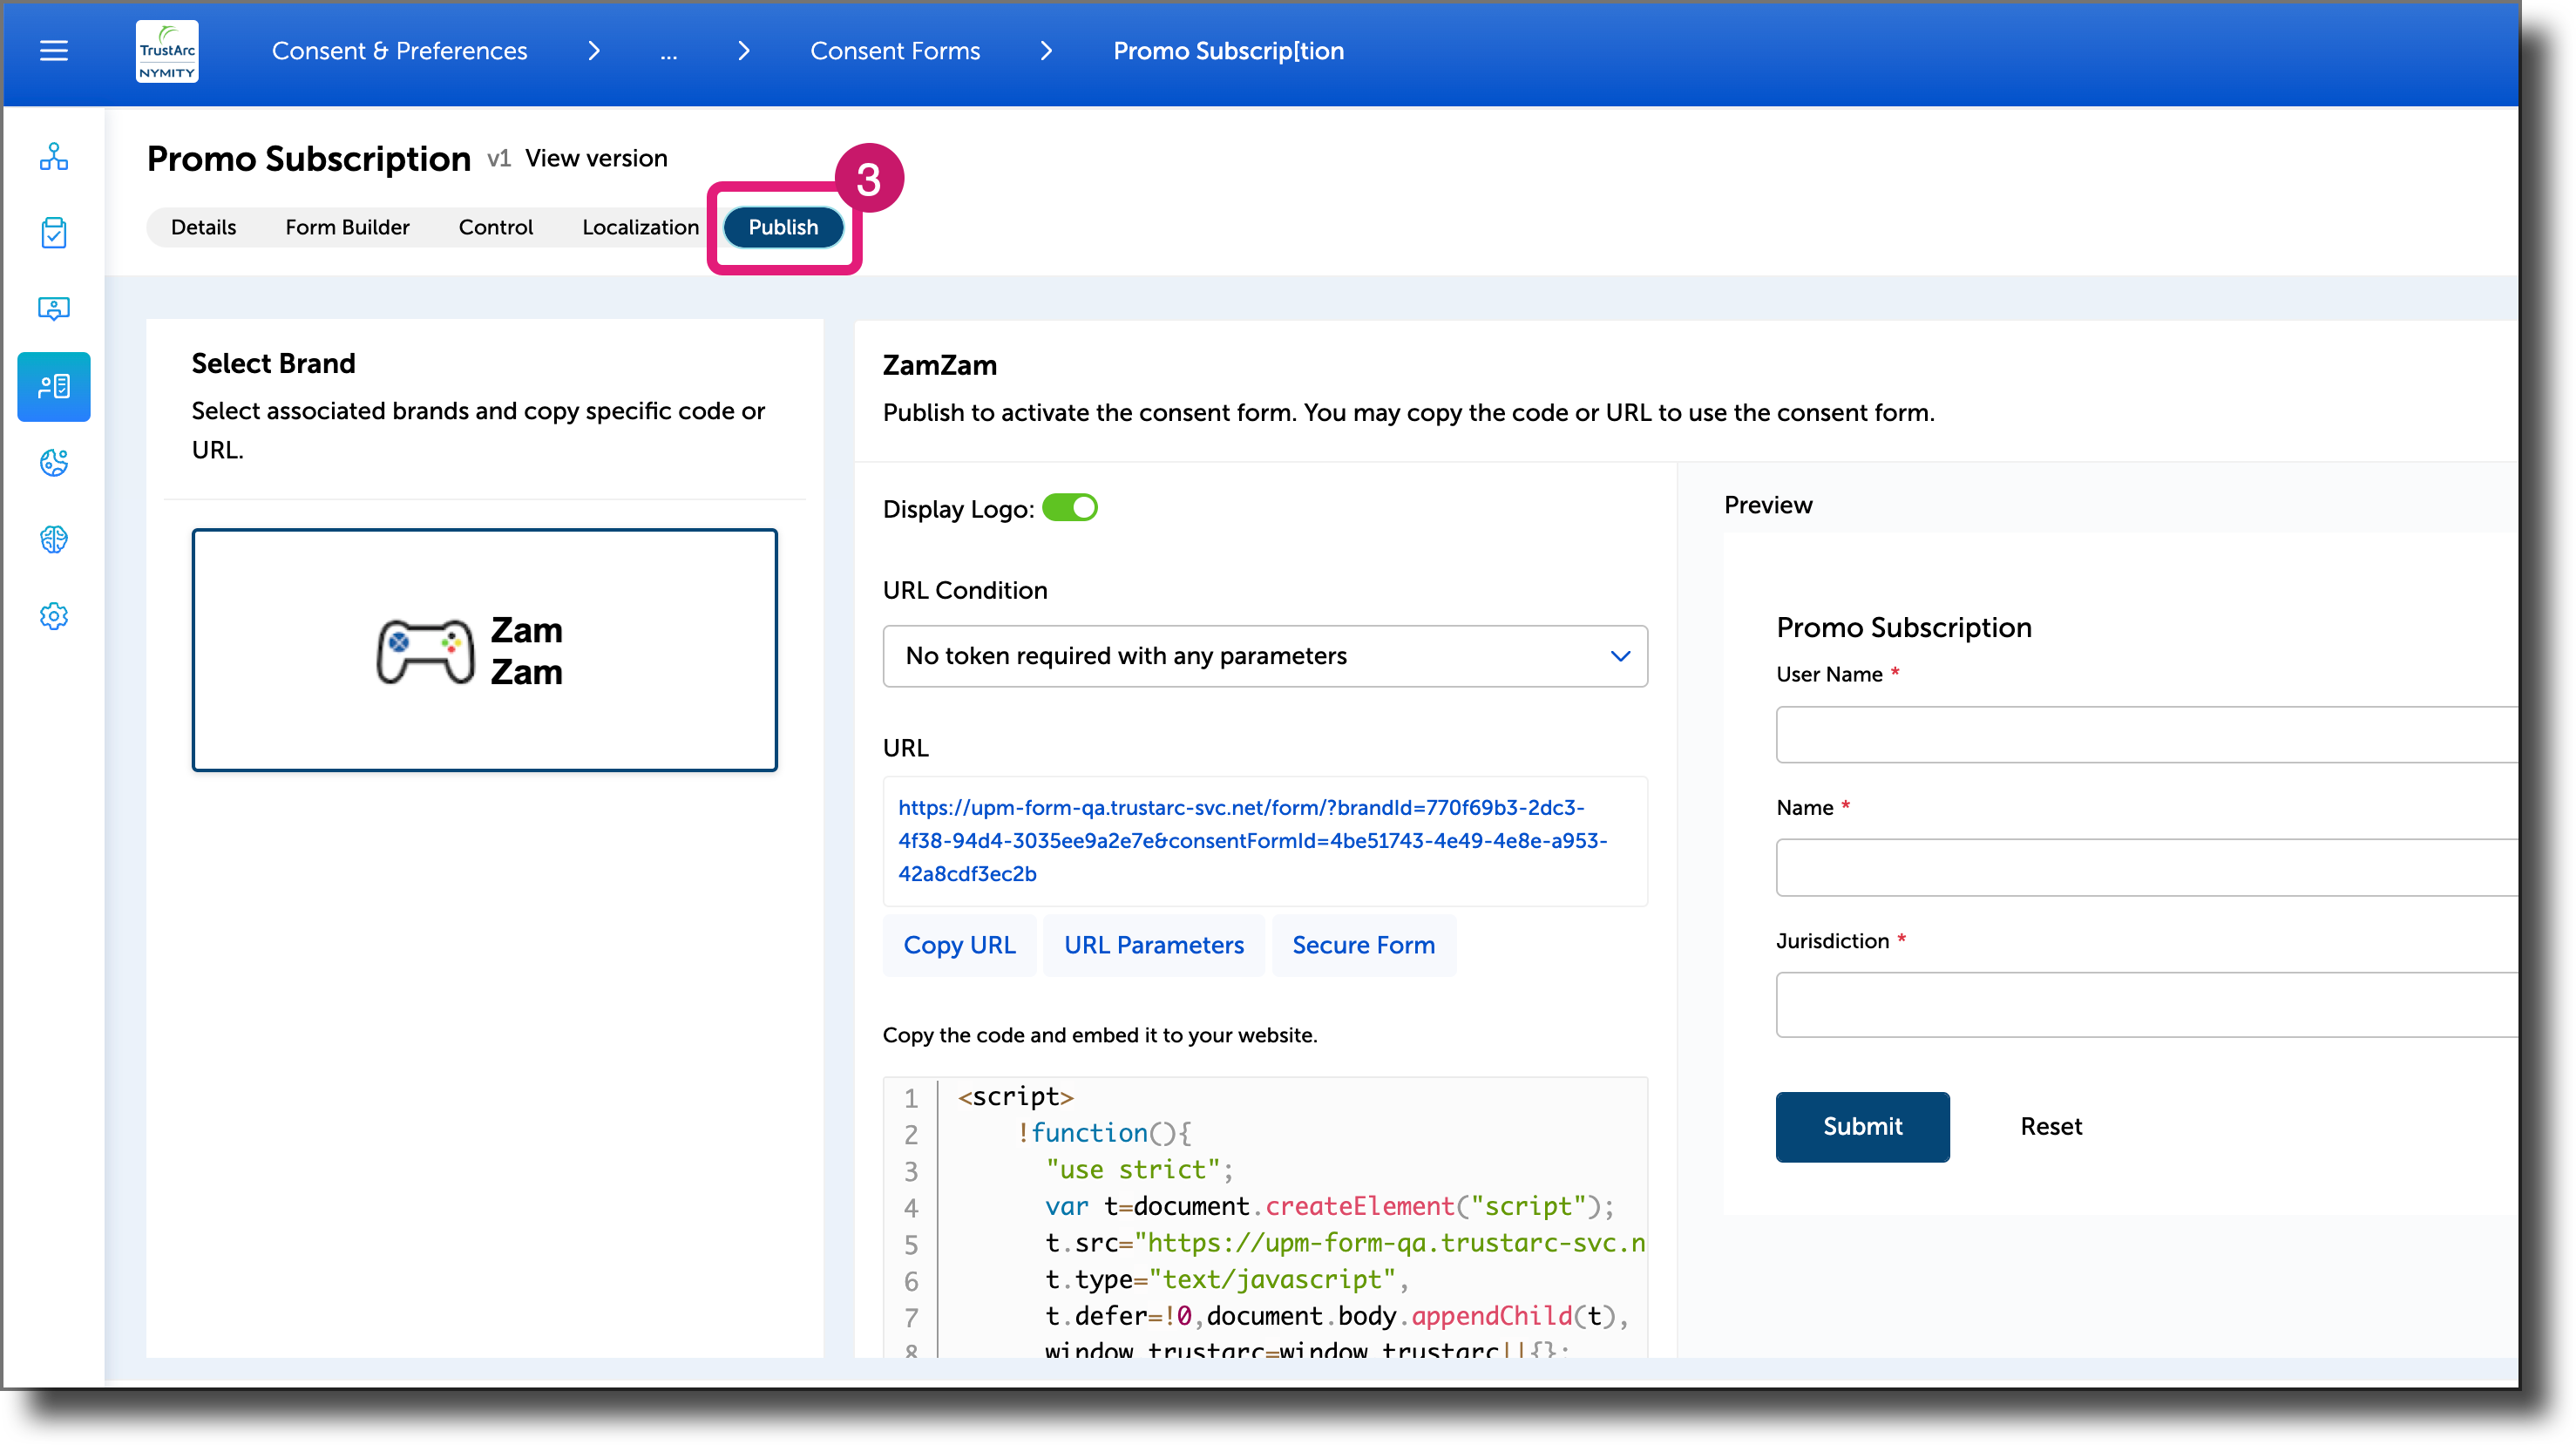Click the embed code line number 5
Screen dimensions: 2576x1445
pyautogui.click(x=910, y=1244)
